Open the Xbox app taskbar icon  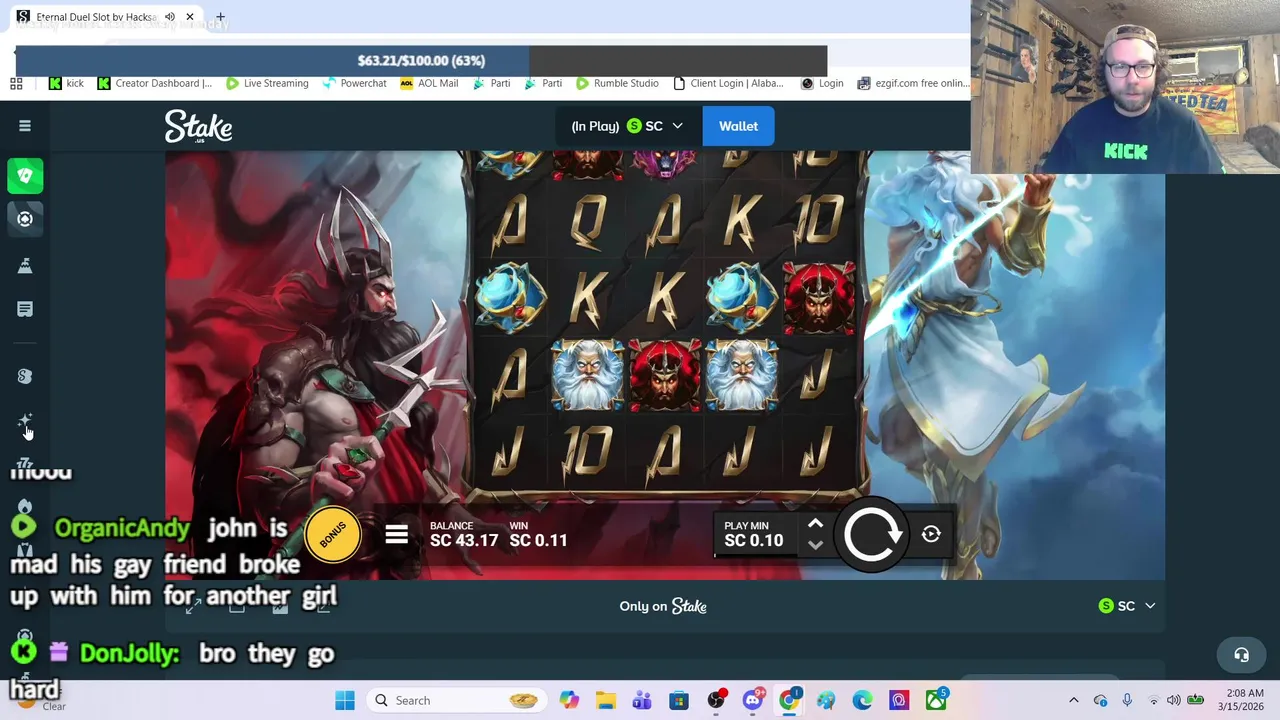click(x=936, y=700)
